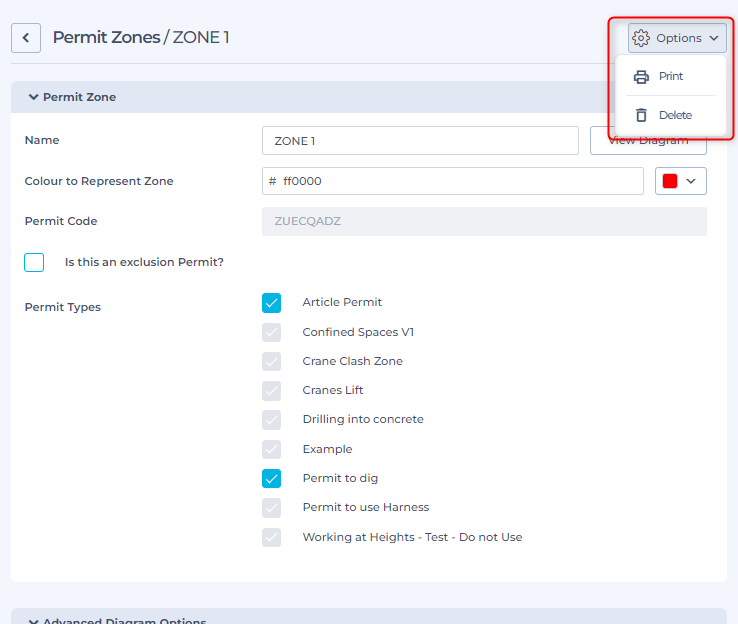738x624 pixels.
Task: Open the Options dropdown chevron
Action: (x=714, y=38)
